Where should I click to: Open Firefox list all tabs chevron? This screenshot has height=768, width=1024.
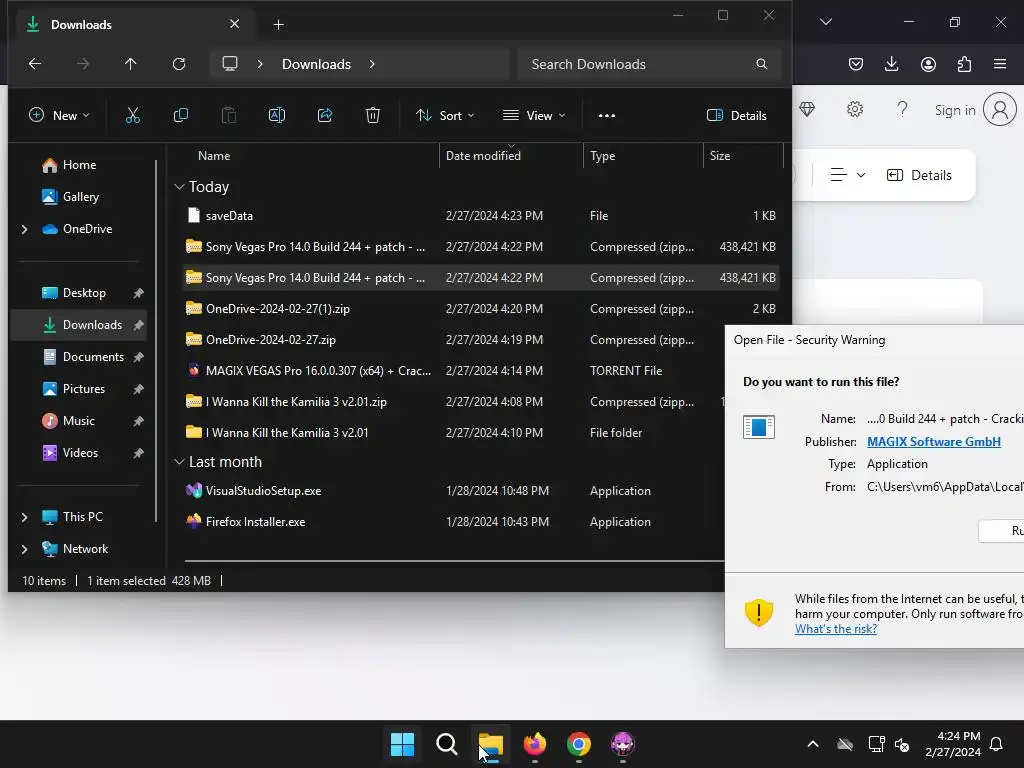[825, 22]
